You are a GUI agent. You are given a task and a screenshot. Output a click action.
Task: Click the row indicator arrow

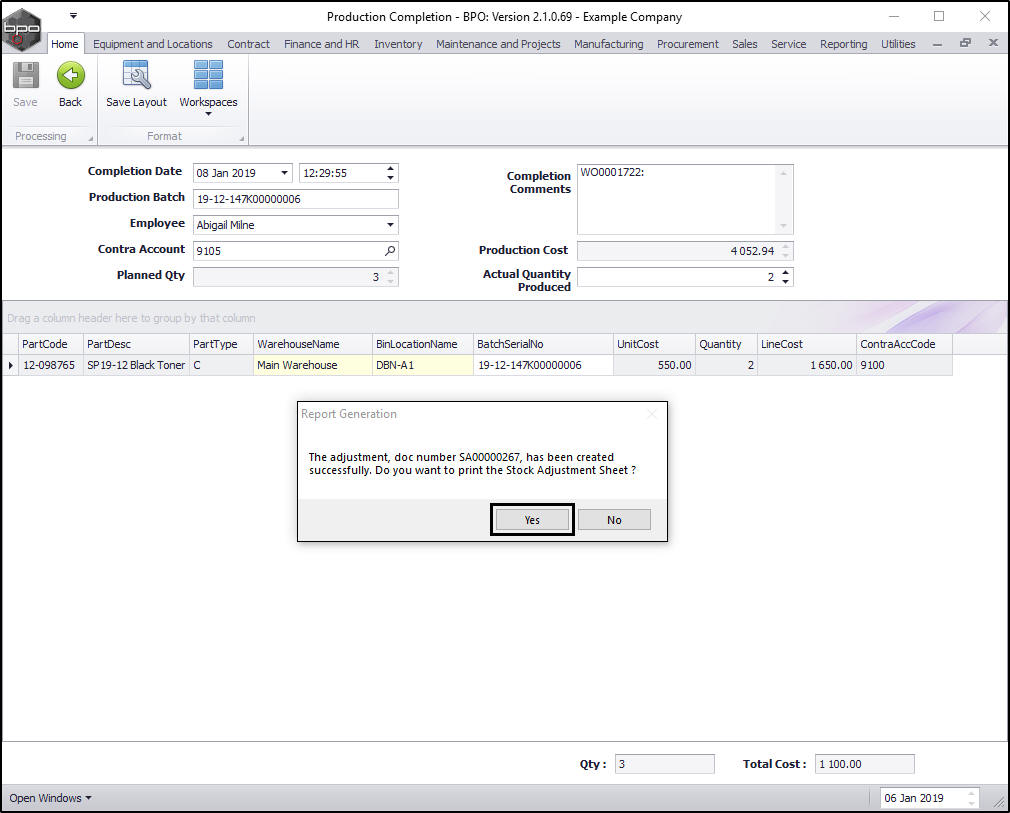pyautogui.click(x=10, y=365)
